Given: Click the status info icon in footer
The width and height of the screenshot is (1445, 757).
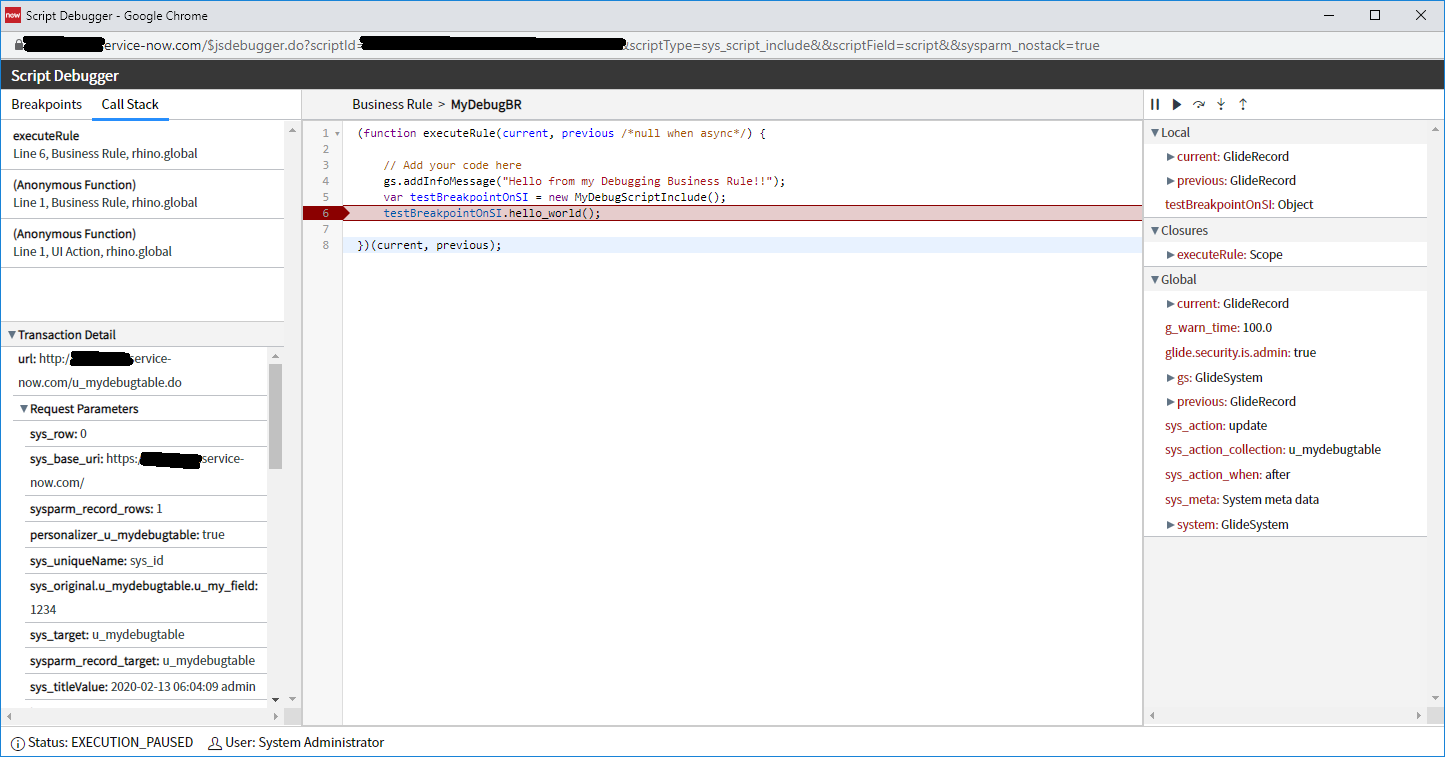Looking at the screenshot, I should pyautogui.click(x=18, y=743).
